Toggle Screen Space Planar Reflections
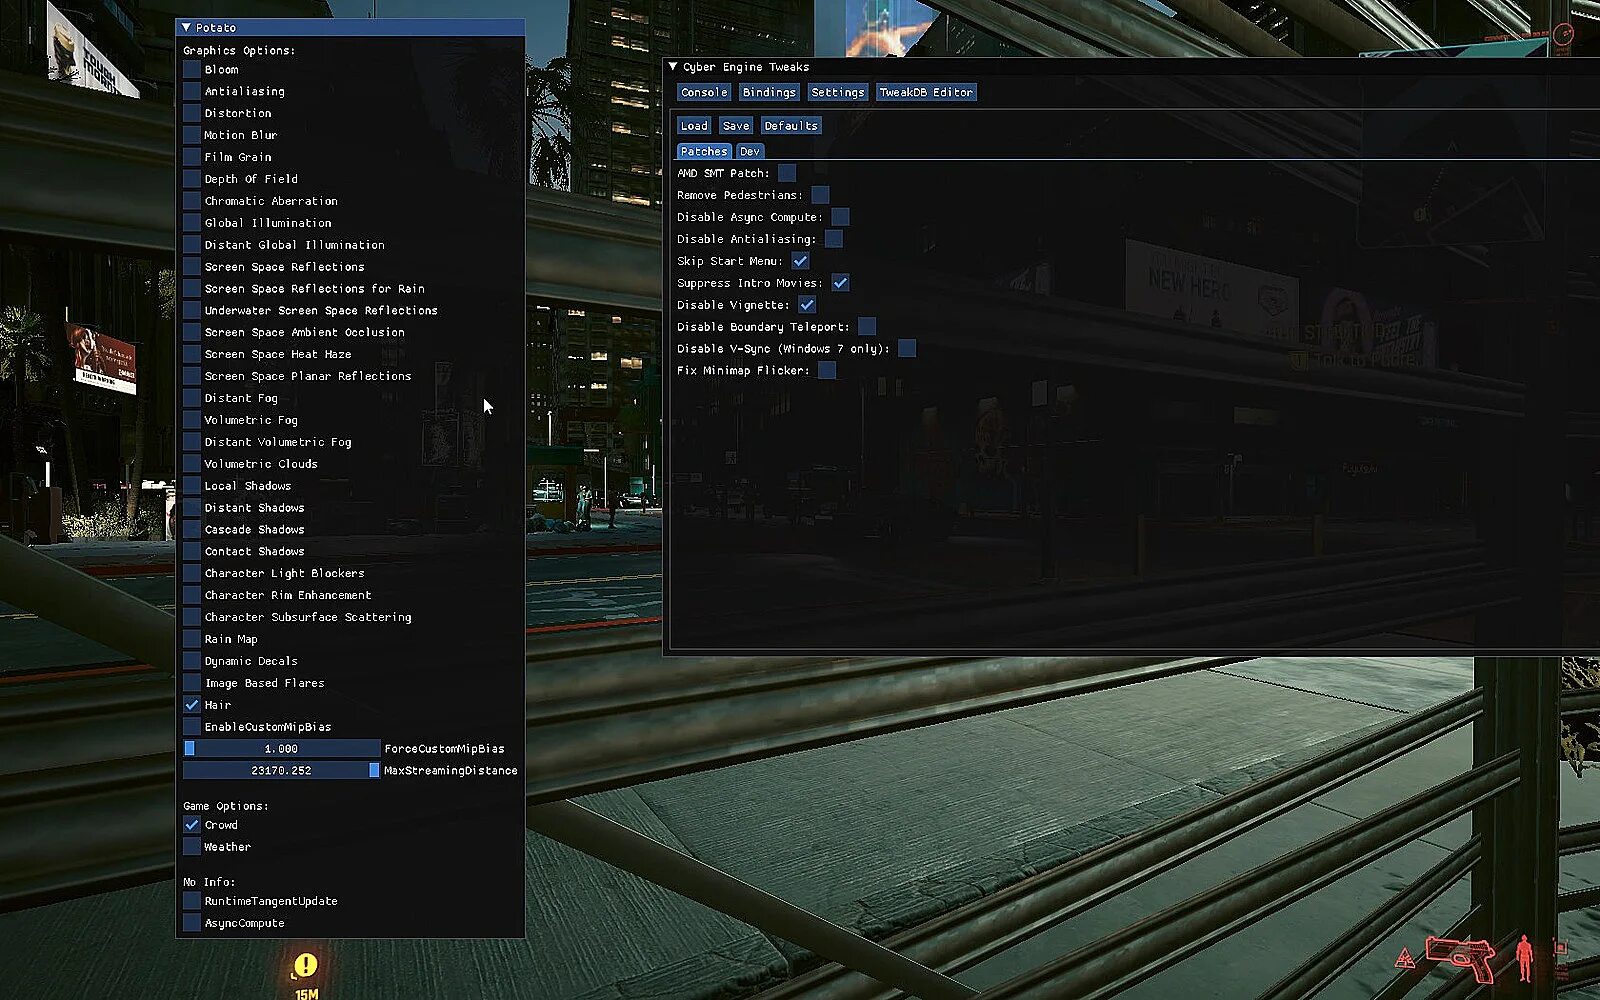This screenshot has height=1000, width=1600. pos(192,376)
